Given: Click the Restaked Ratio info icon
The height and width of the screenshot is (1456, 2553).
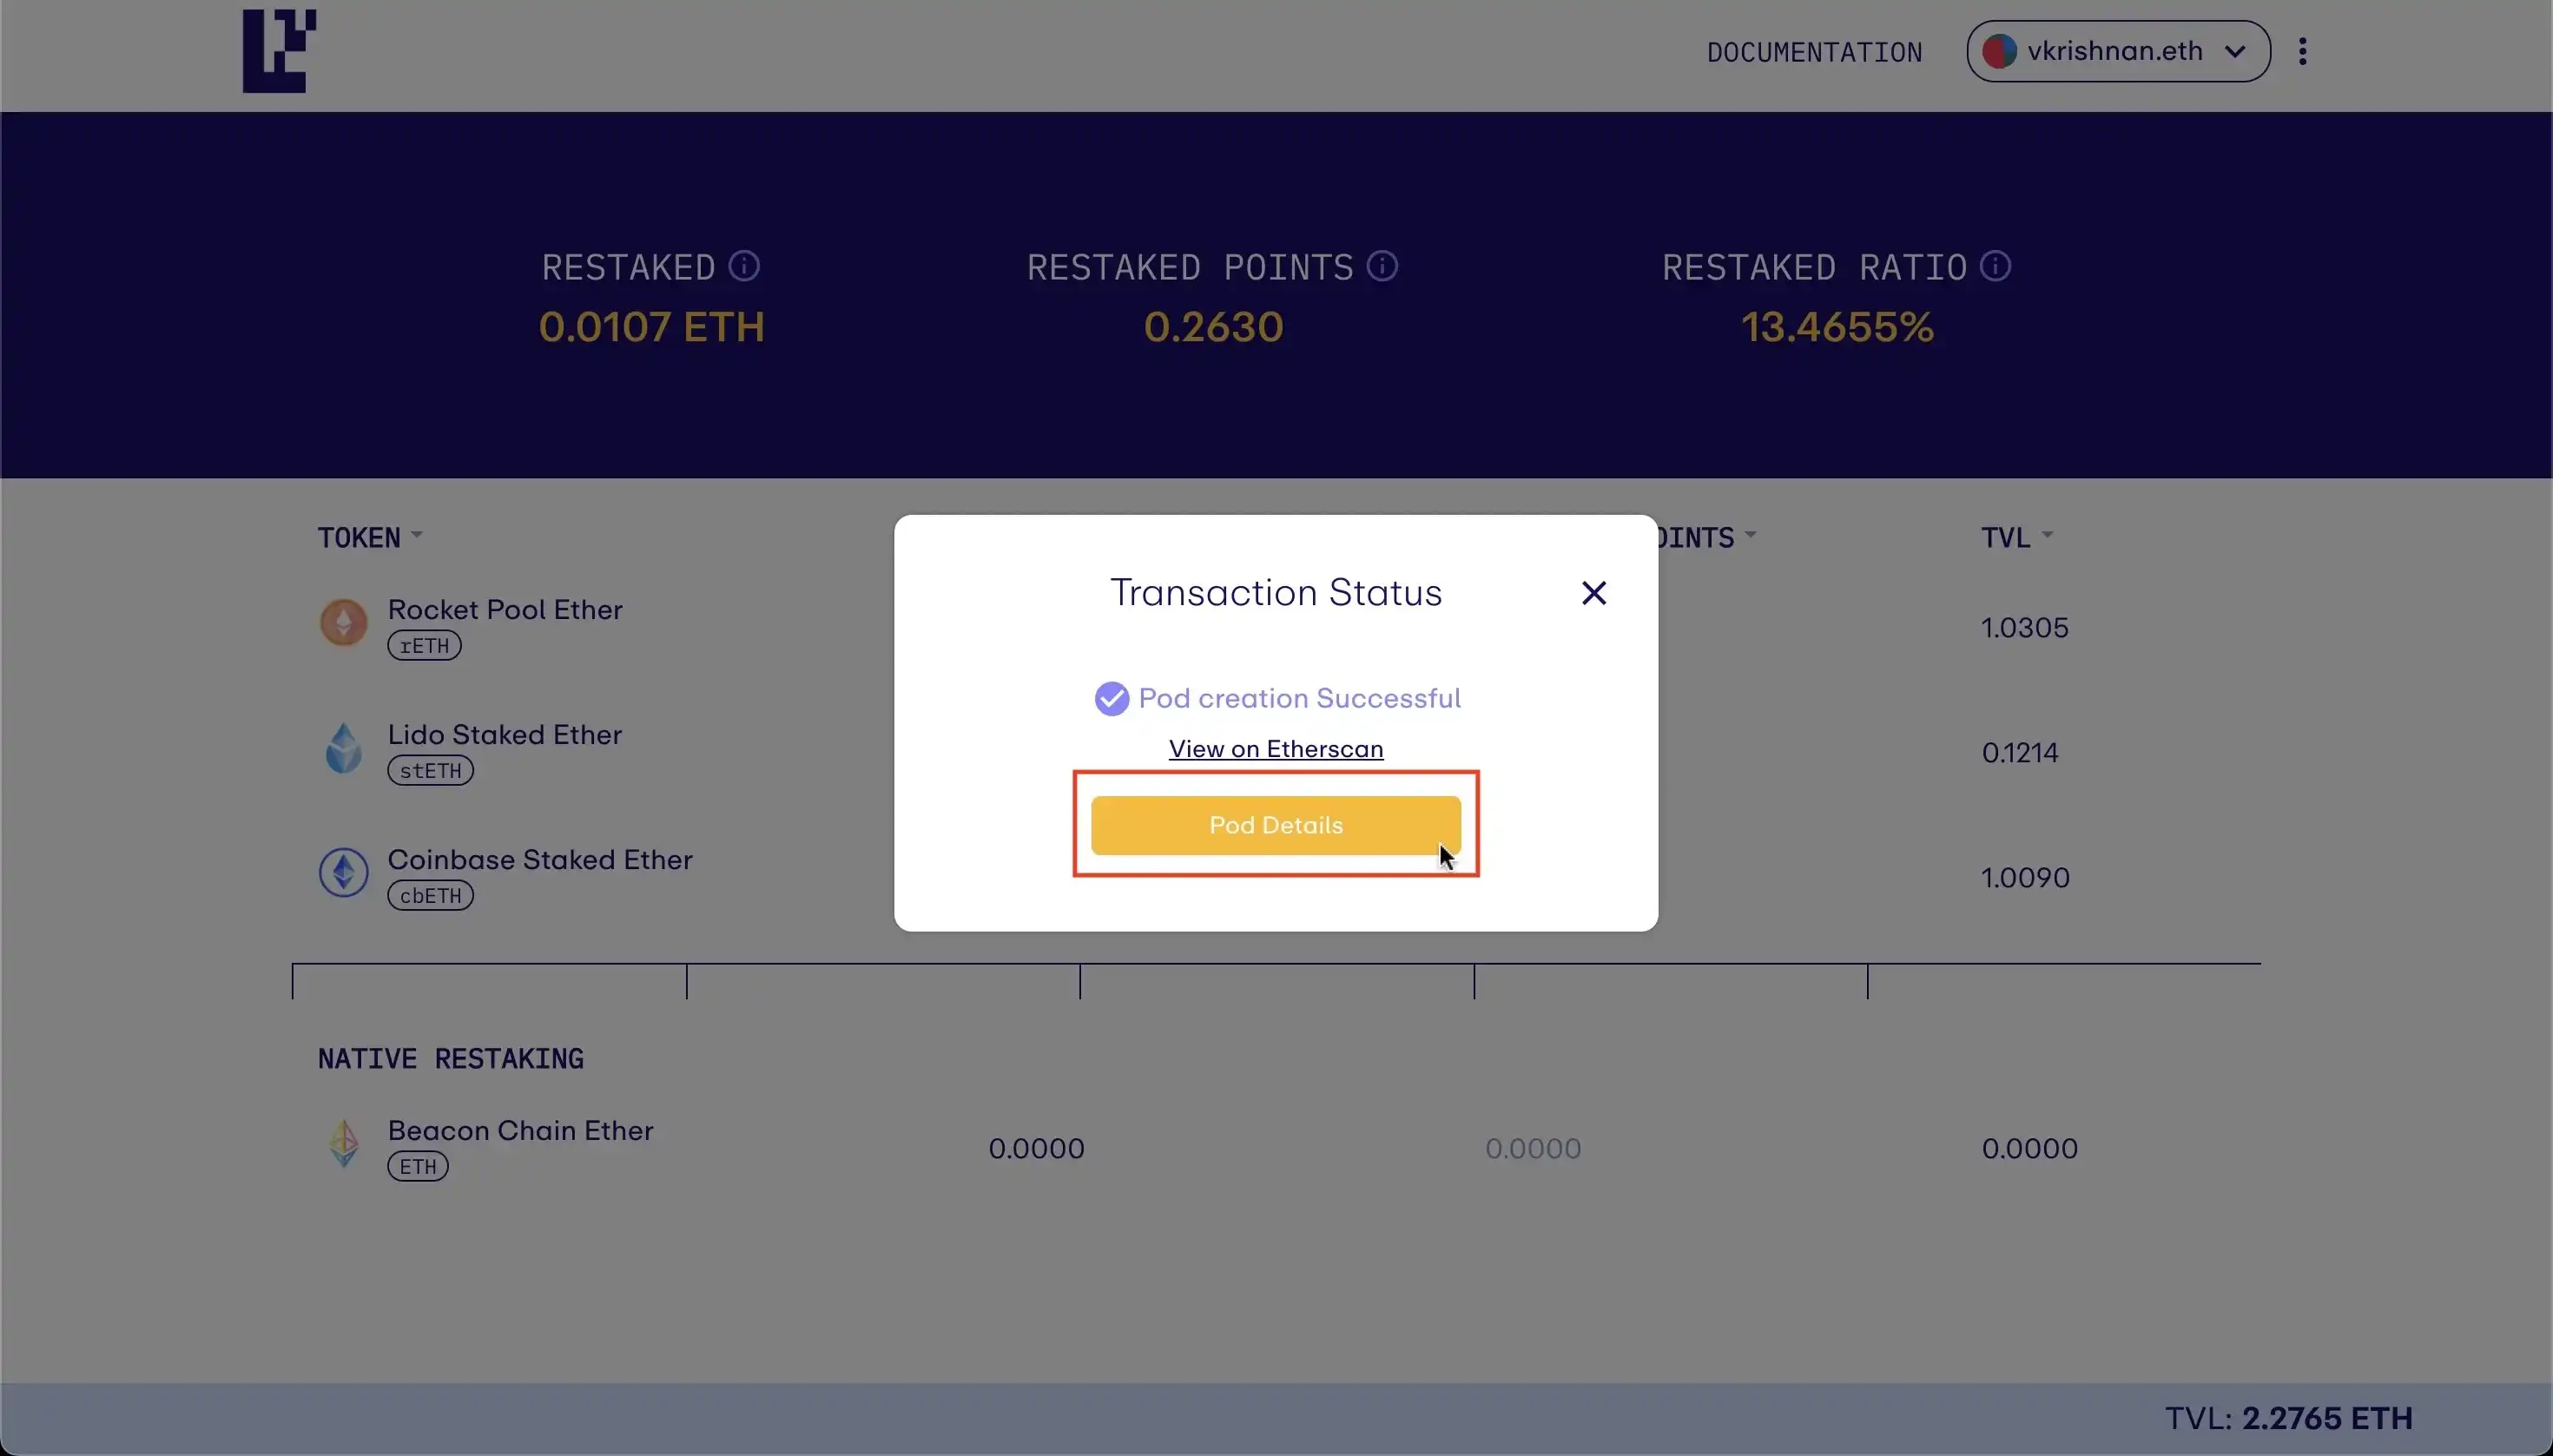Looking at the screenshot, I should [x=1995, y=266].
